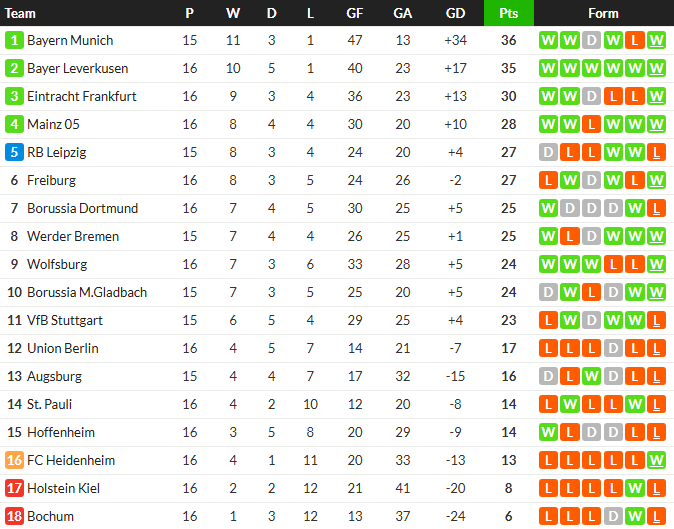The image size is (674, 529).
Task: Click the Form column header
Action: point(603,13)
